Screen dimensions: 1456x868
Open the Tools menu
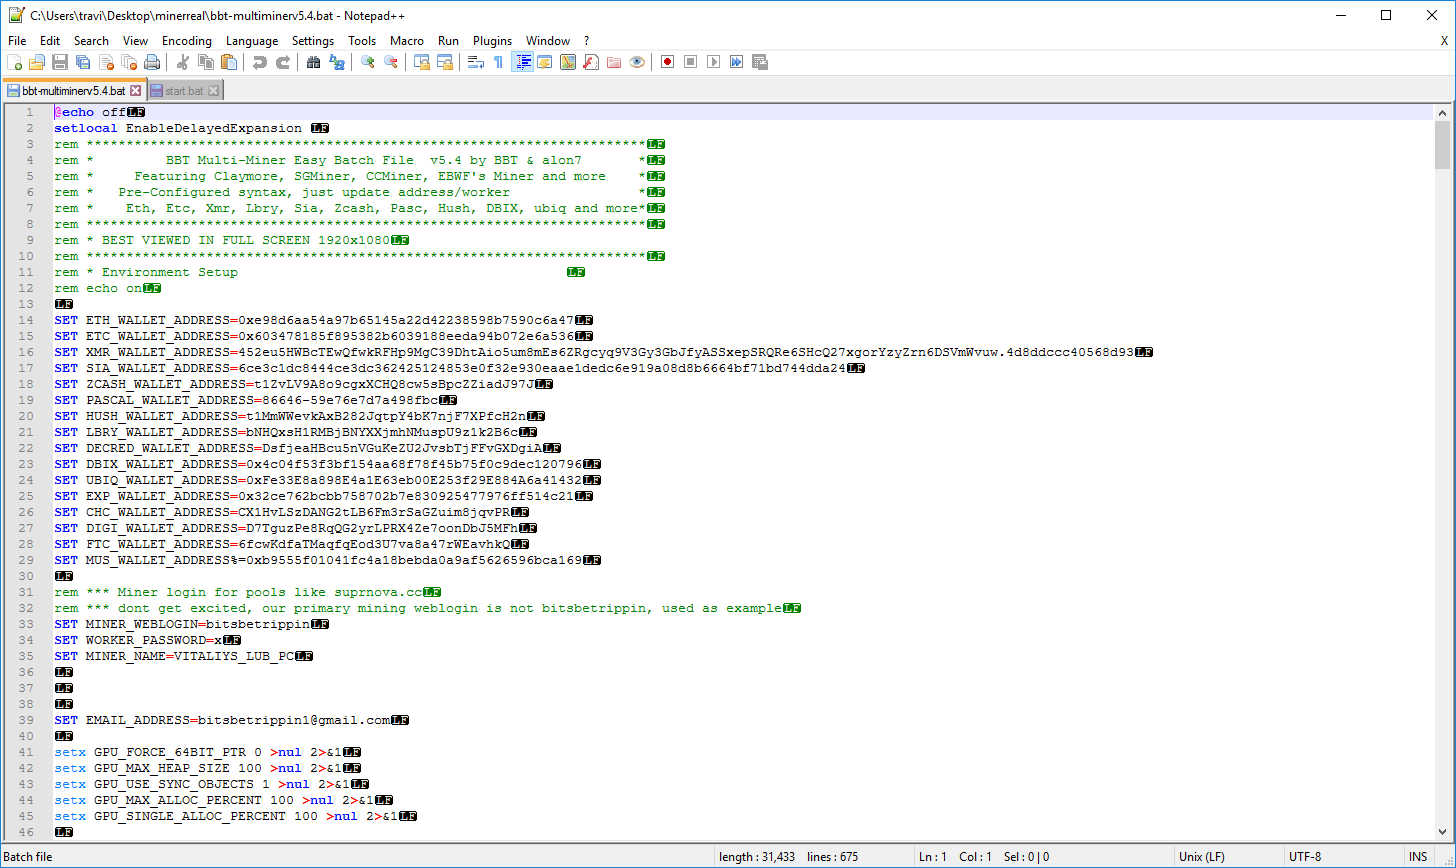coord(362,41)
